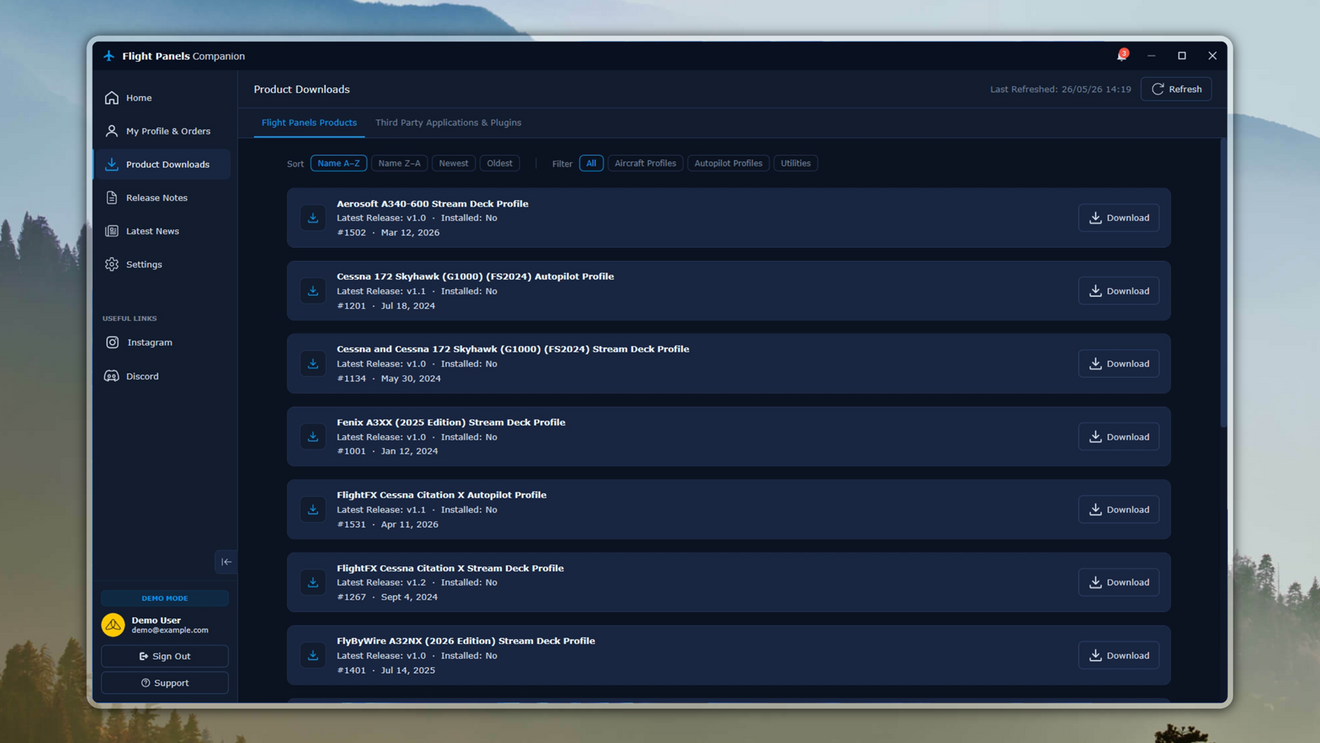Sort products by Name A–Z
The height and width of the screenshot is (743, 1320).
(x=338, y=163)
